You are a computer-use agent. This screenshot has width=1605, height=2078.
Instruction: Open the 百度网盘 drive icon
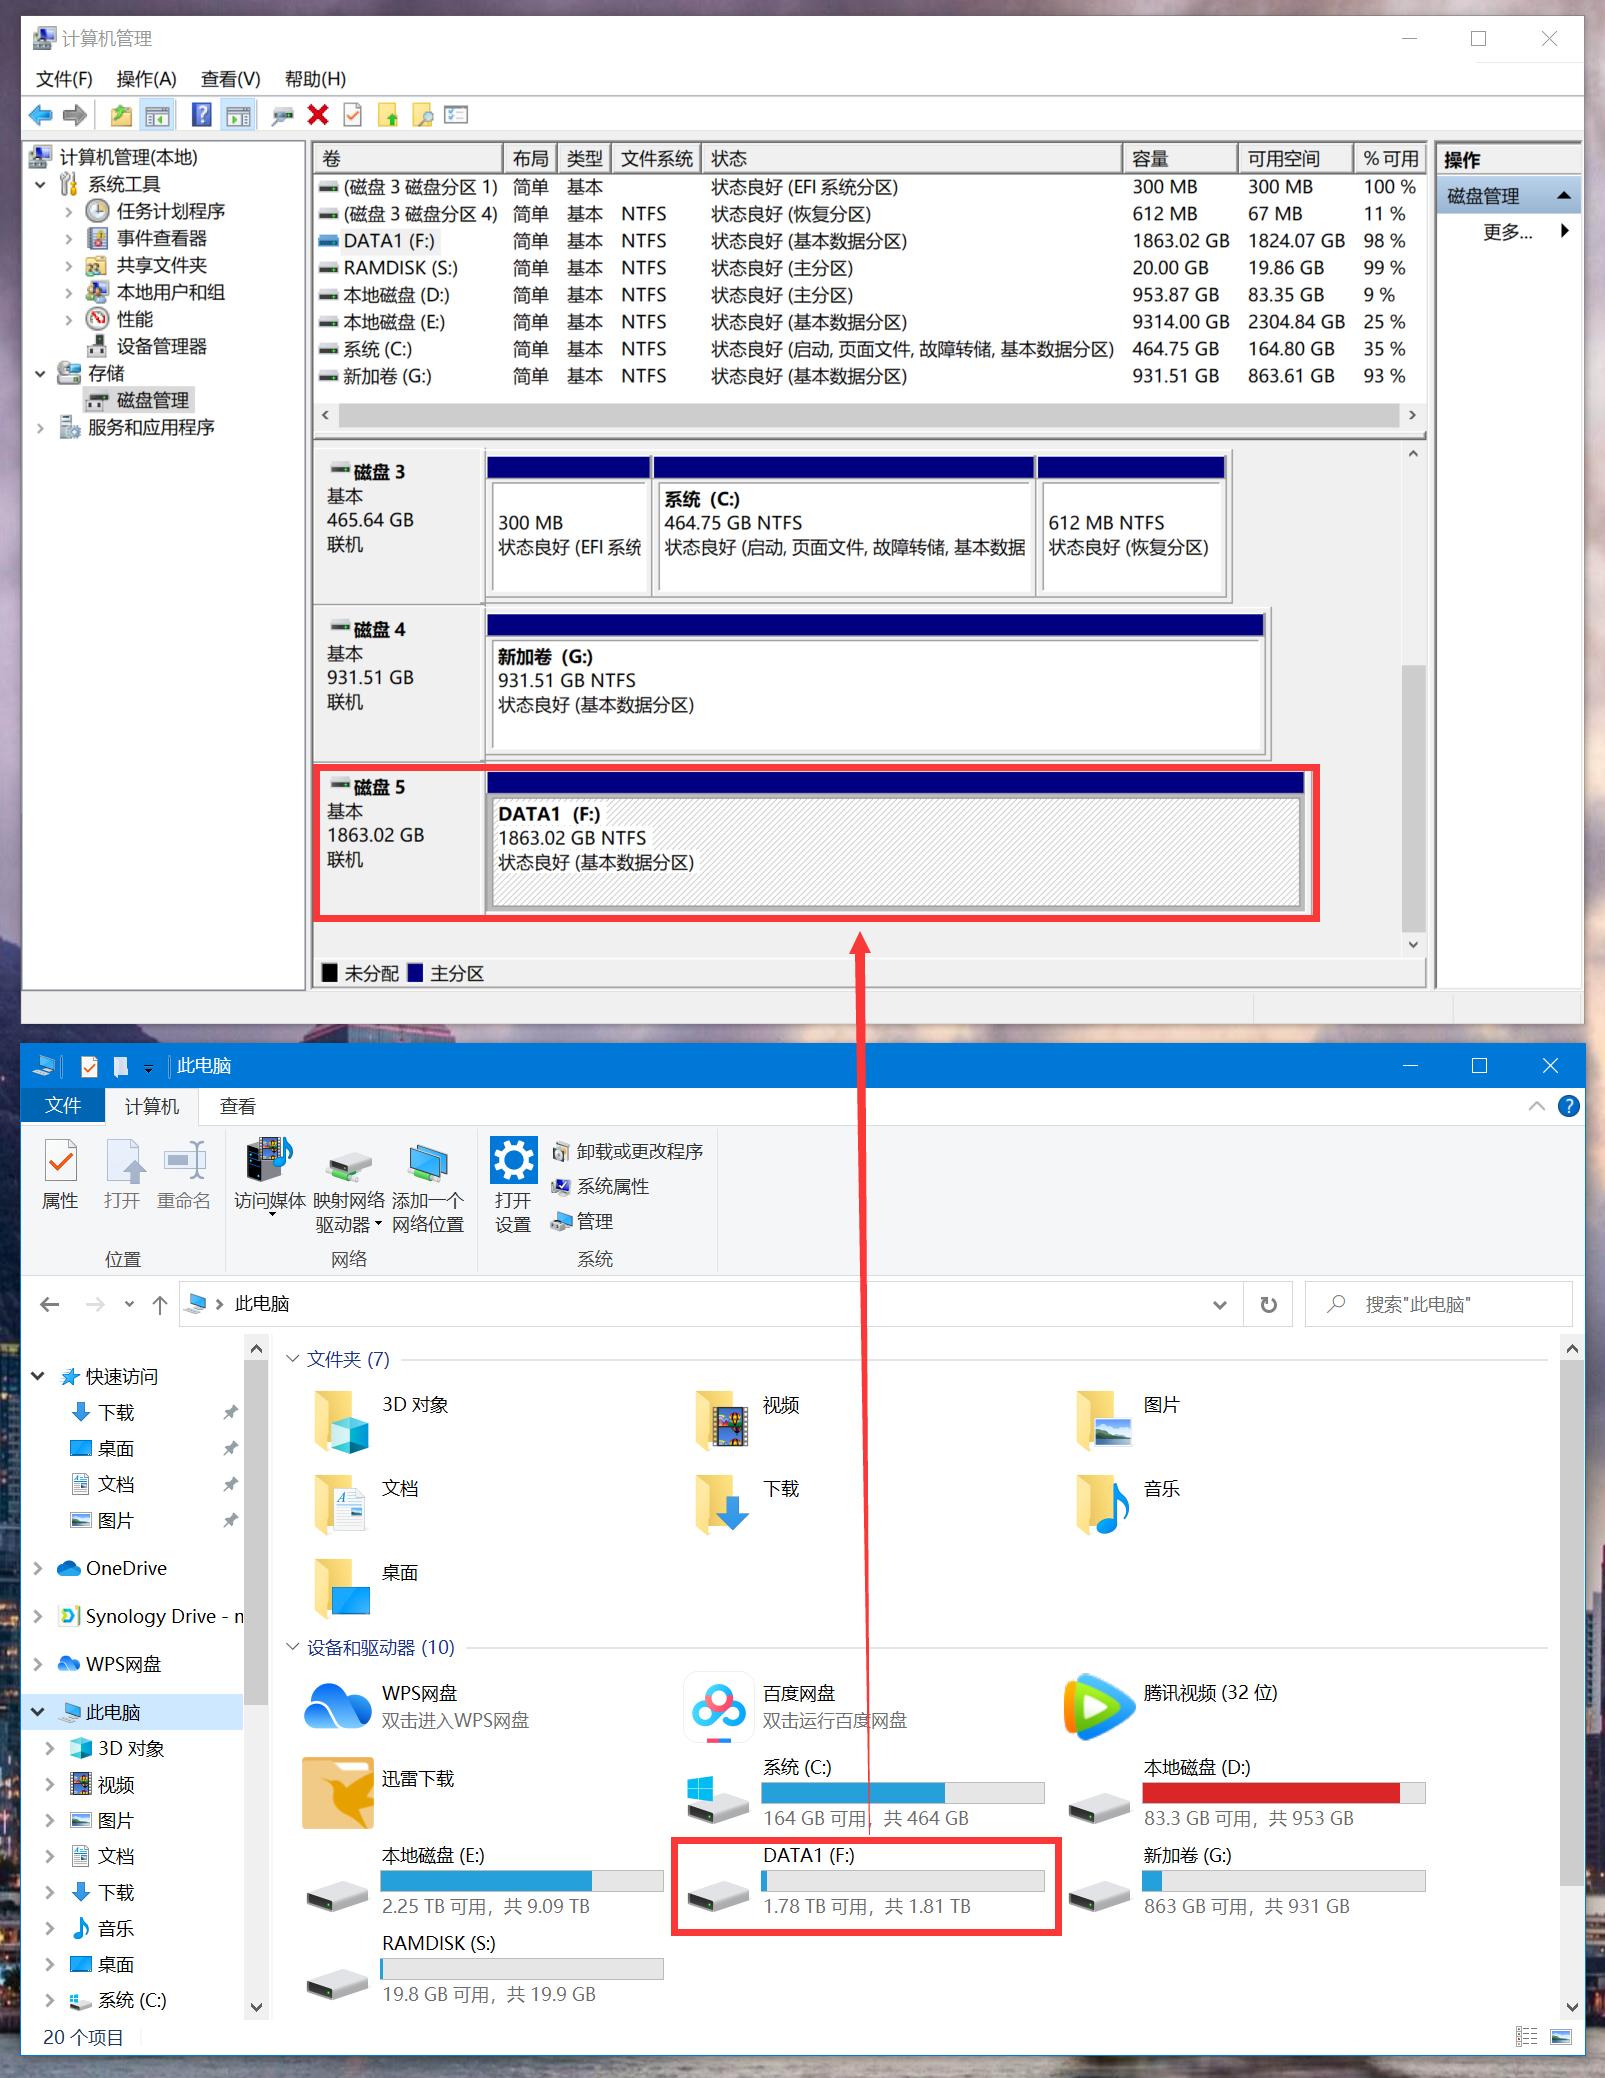pos(718,1705)
